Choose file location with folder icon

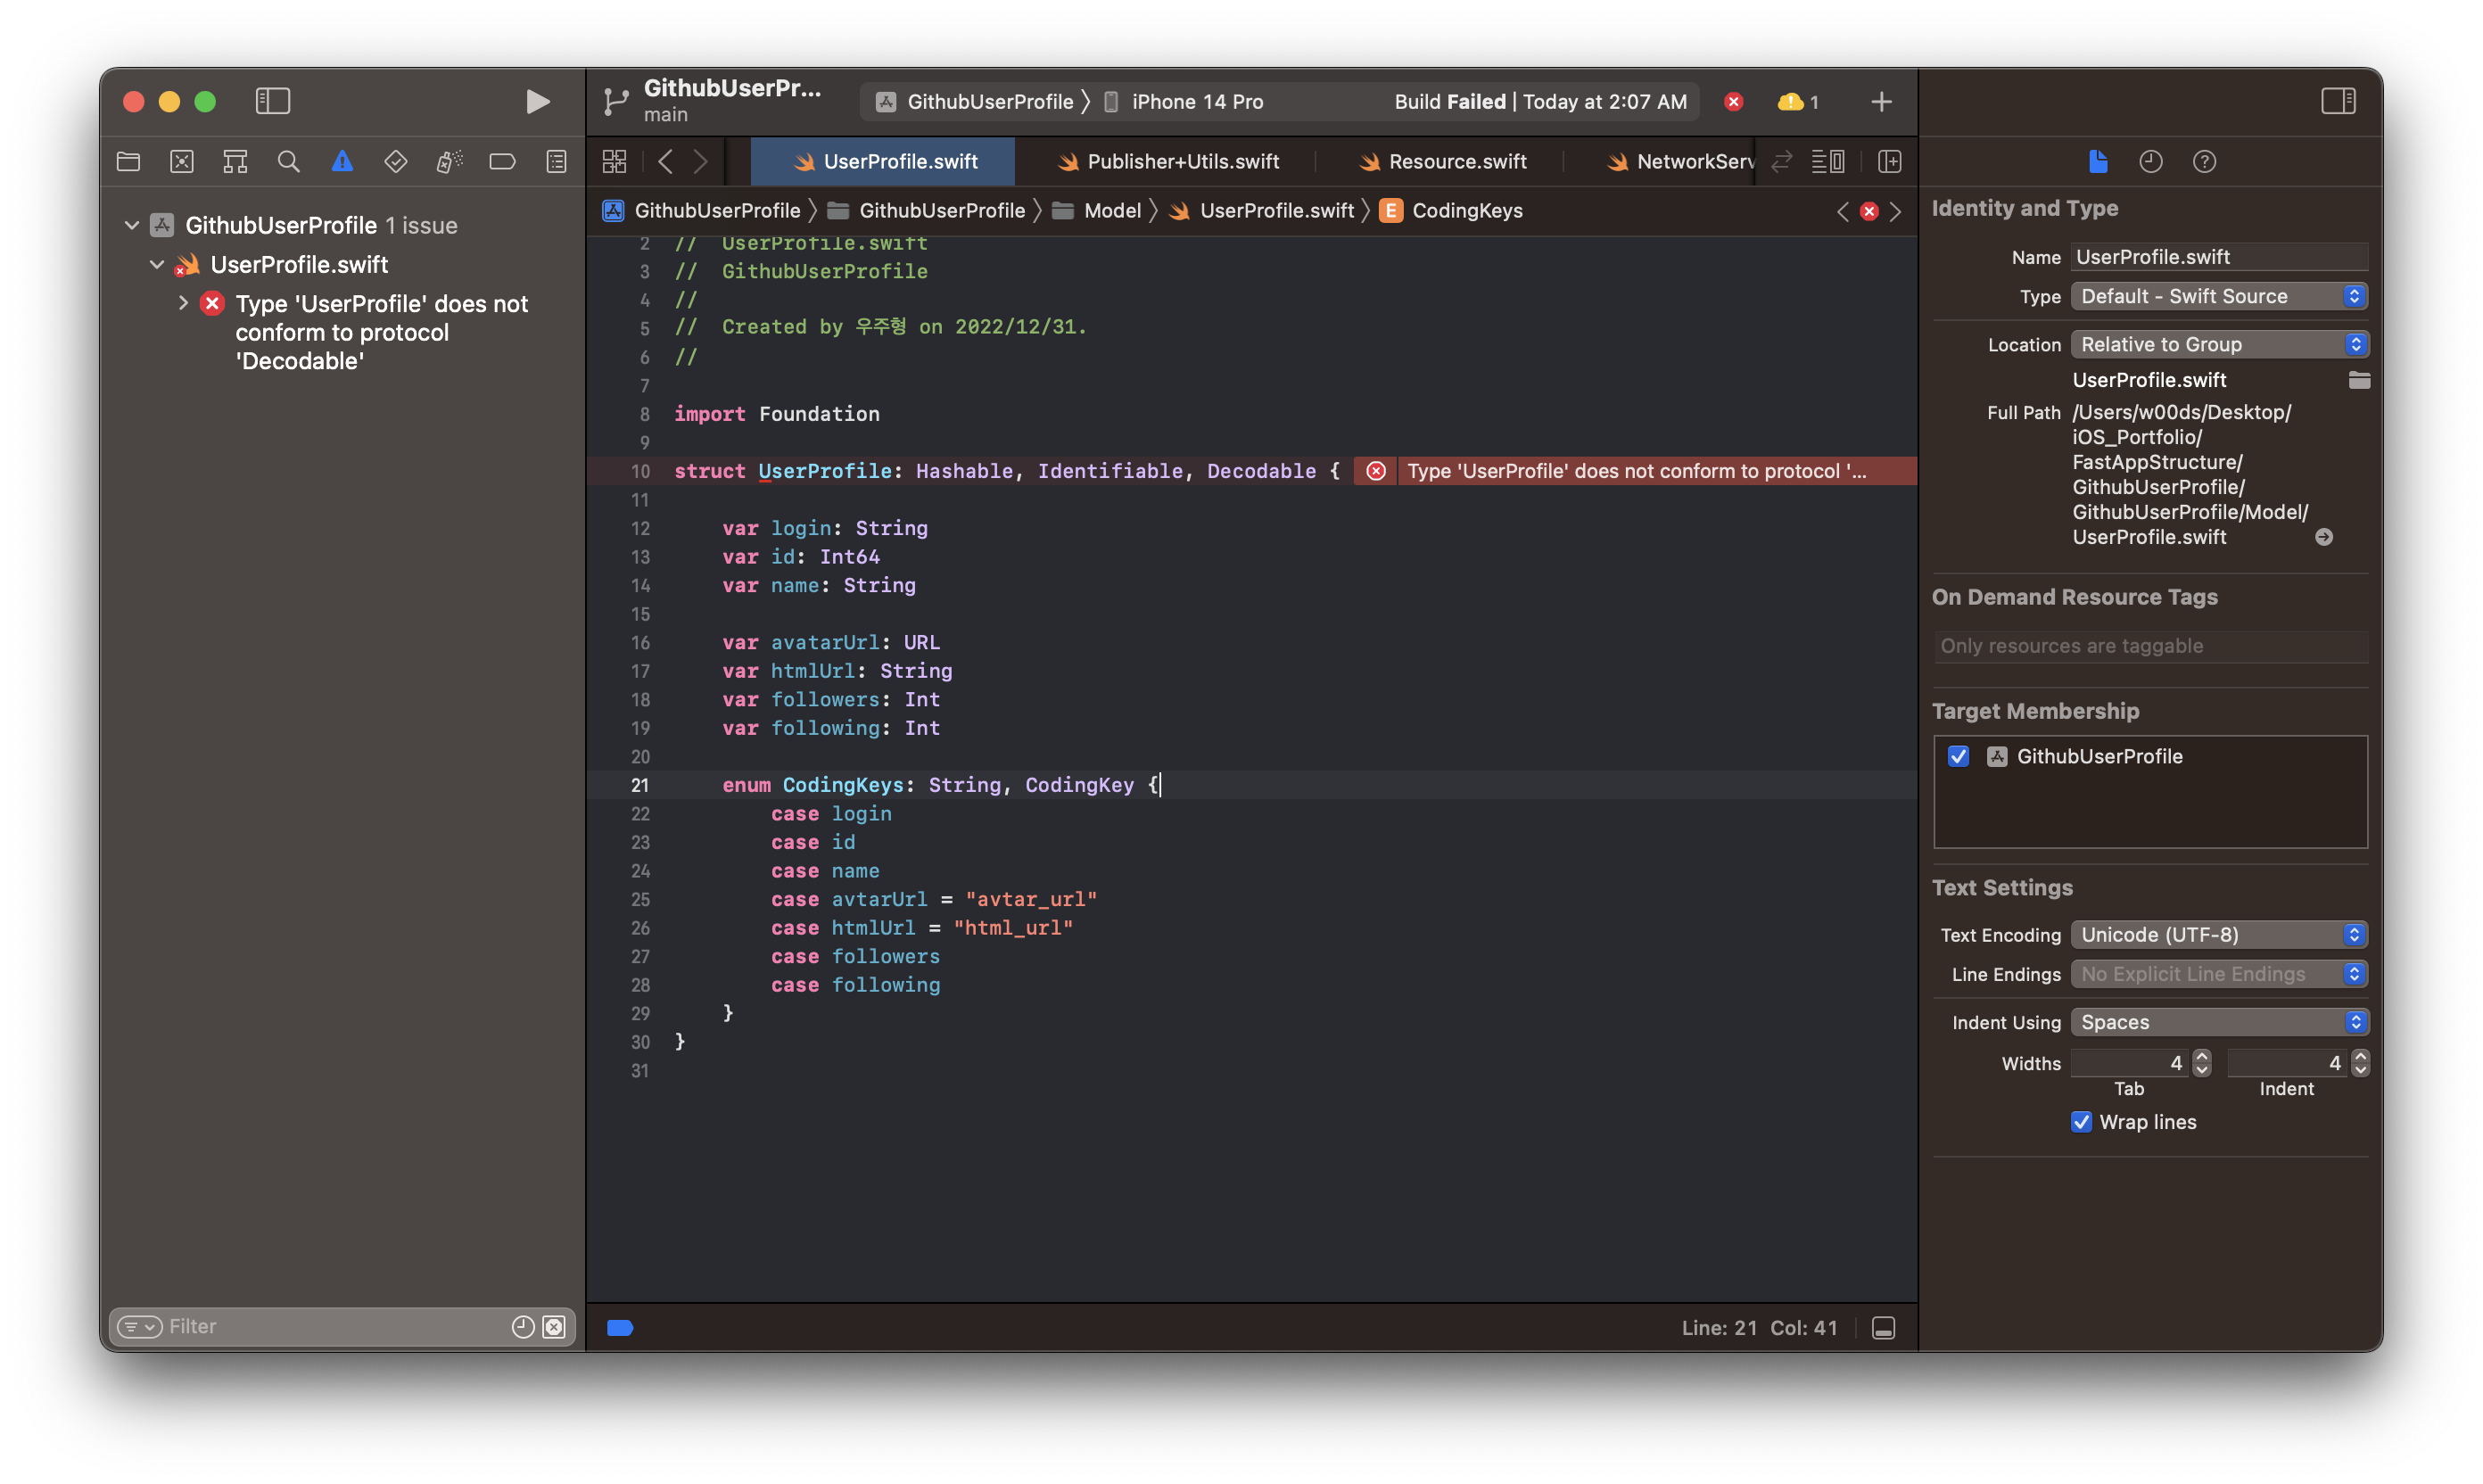tap(2358, 380)
